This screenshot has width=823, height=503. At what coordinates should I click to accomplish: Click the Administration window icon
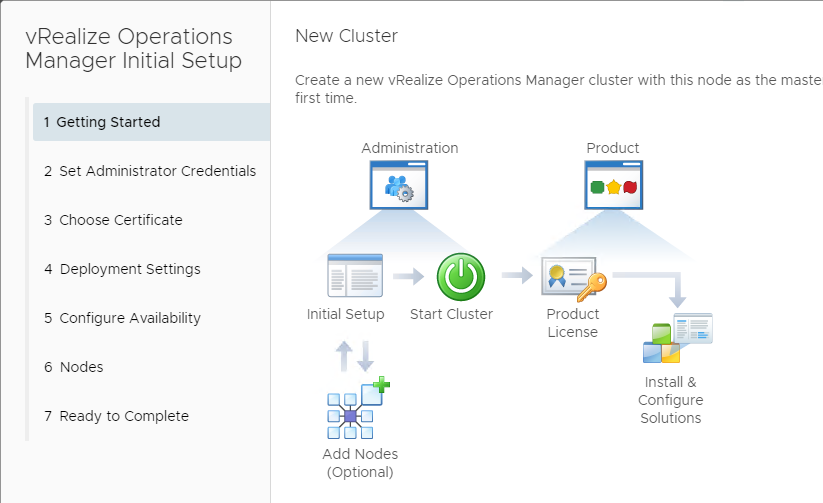pyautogui.click(x=399, y=185)
